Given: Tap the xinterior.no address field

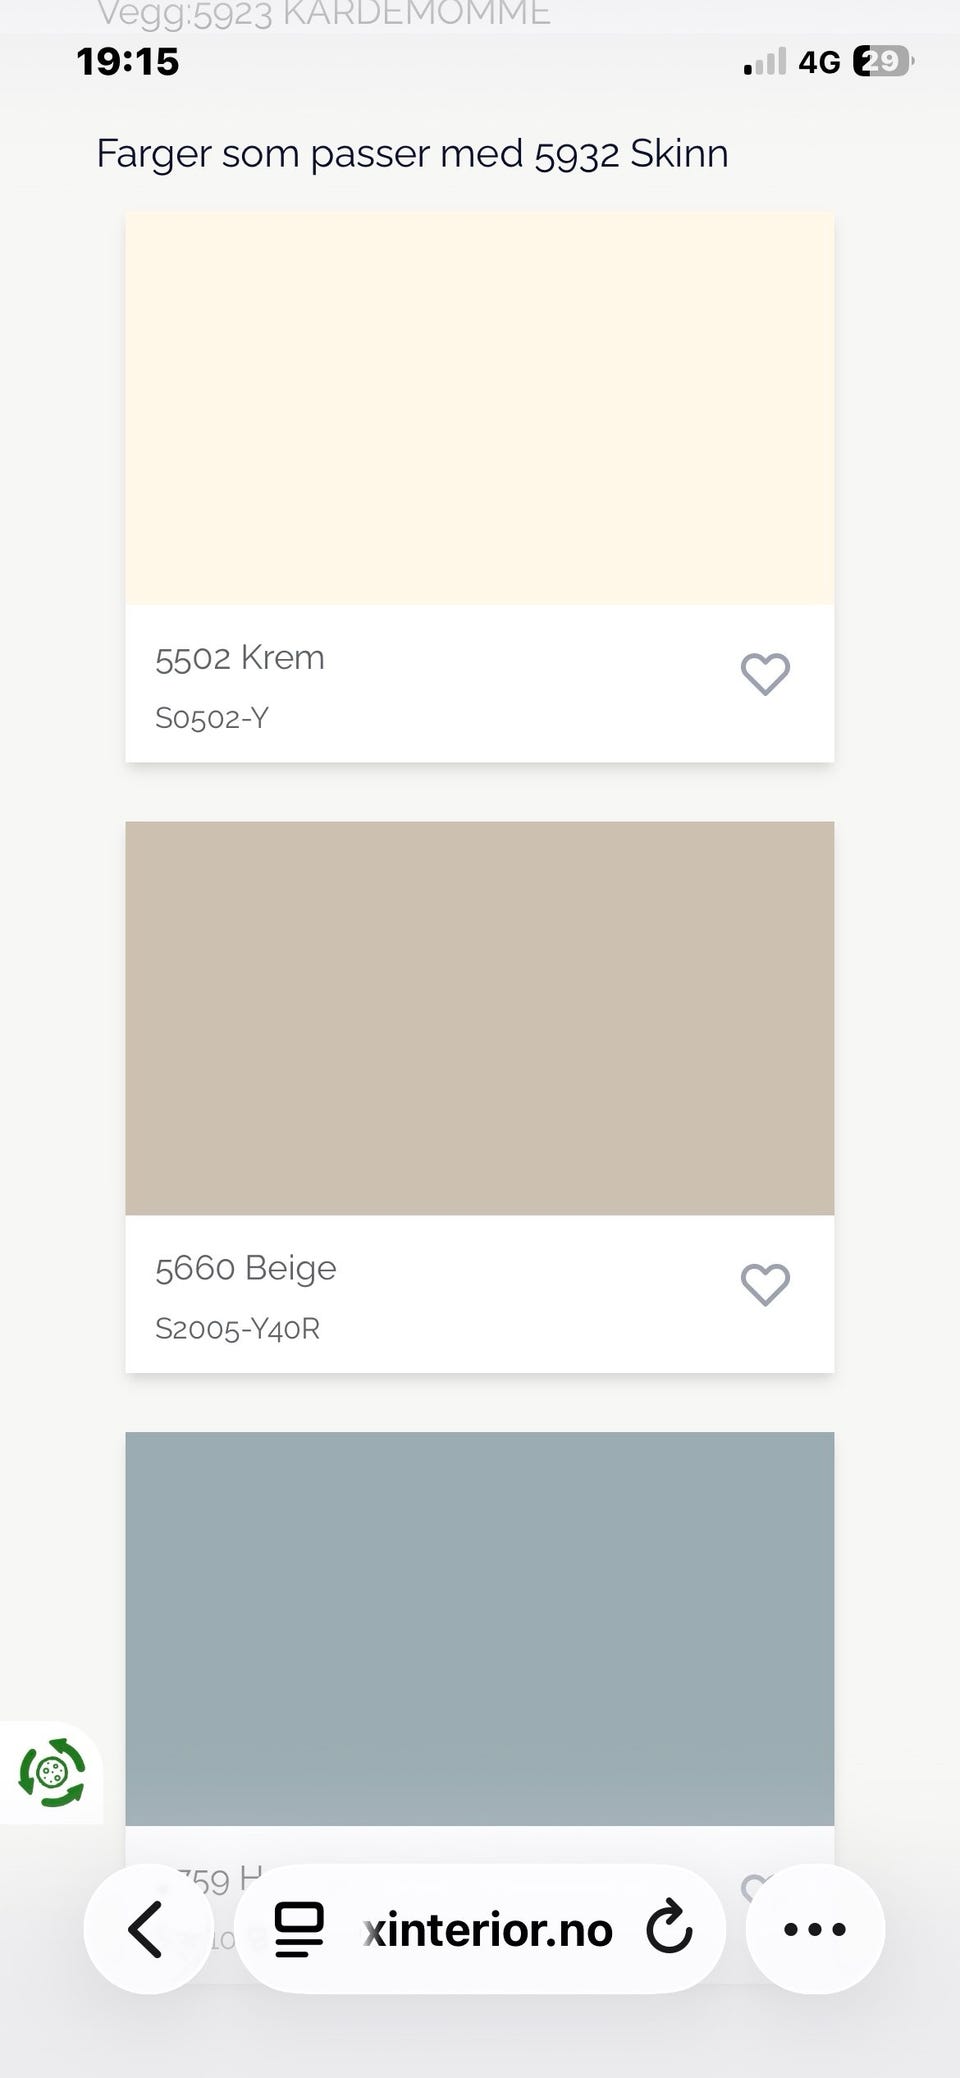Looking at the screenshot, I should tap(480, 1929).
